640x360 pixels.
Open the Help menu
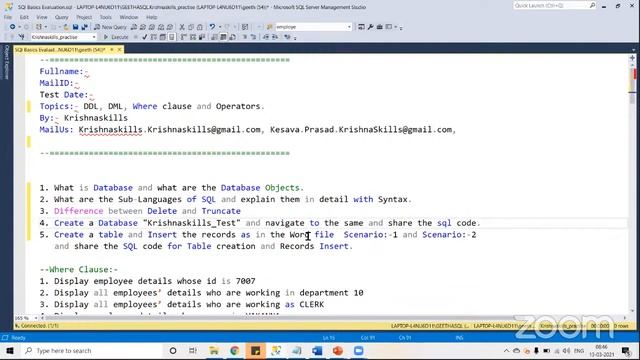pyautogui.click(x=151, y=17)
